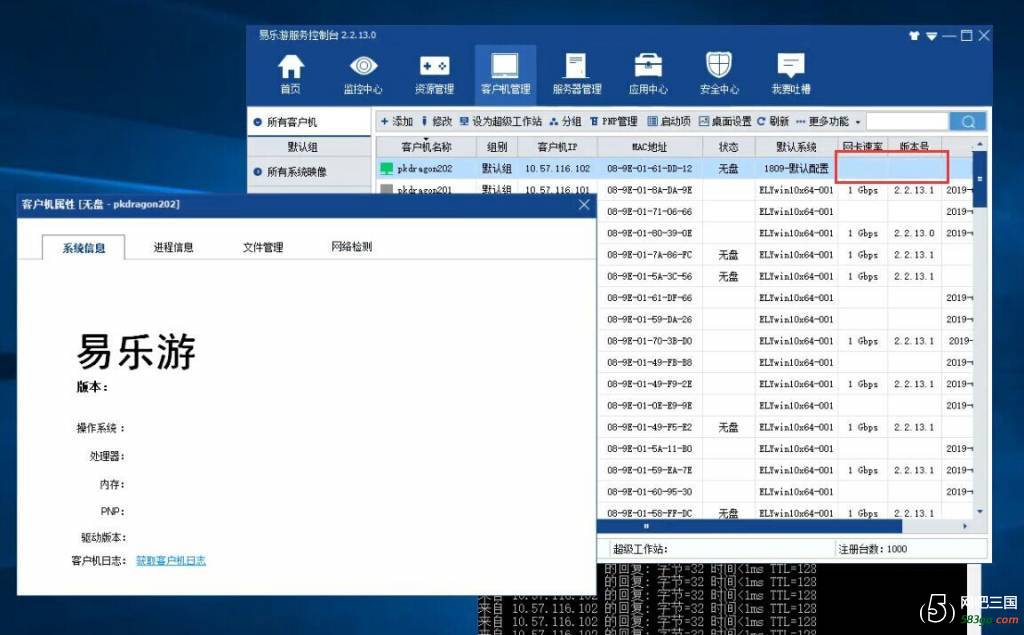Sort by the 组别 column header

coord(497,147)
